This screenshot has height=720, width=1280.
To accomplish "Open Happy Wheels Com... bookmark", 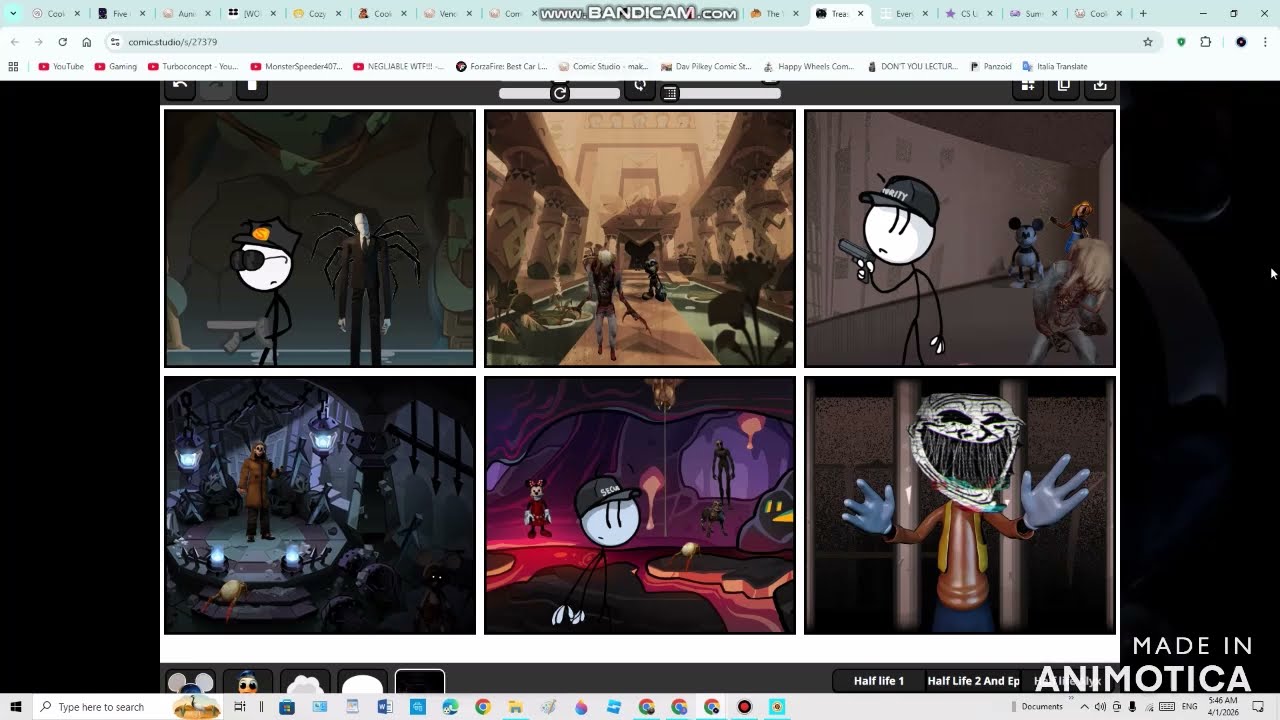I will click(x=809, y=67).
